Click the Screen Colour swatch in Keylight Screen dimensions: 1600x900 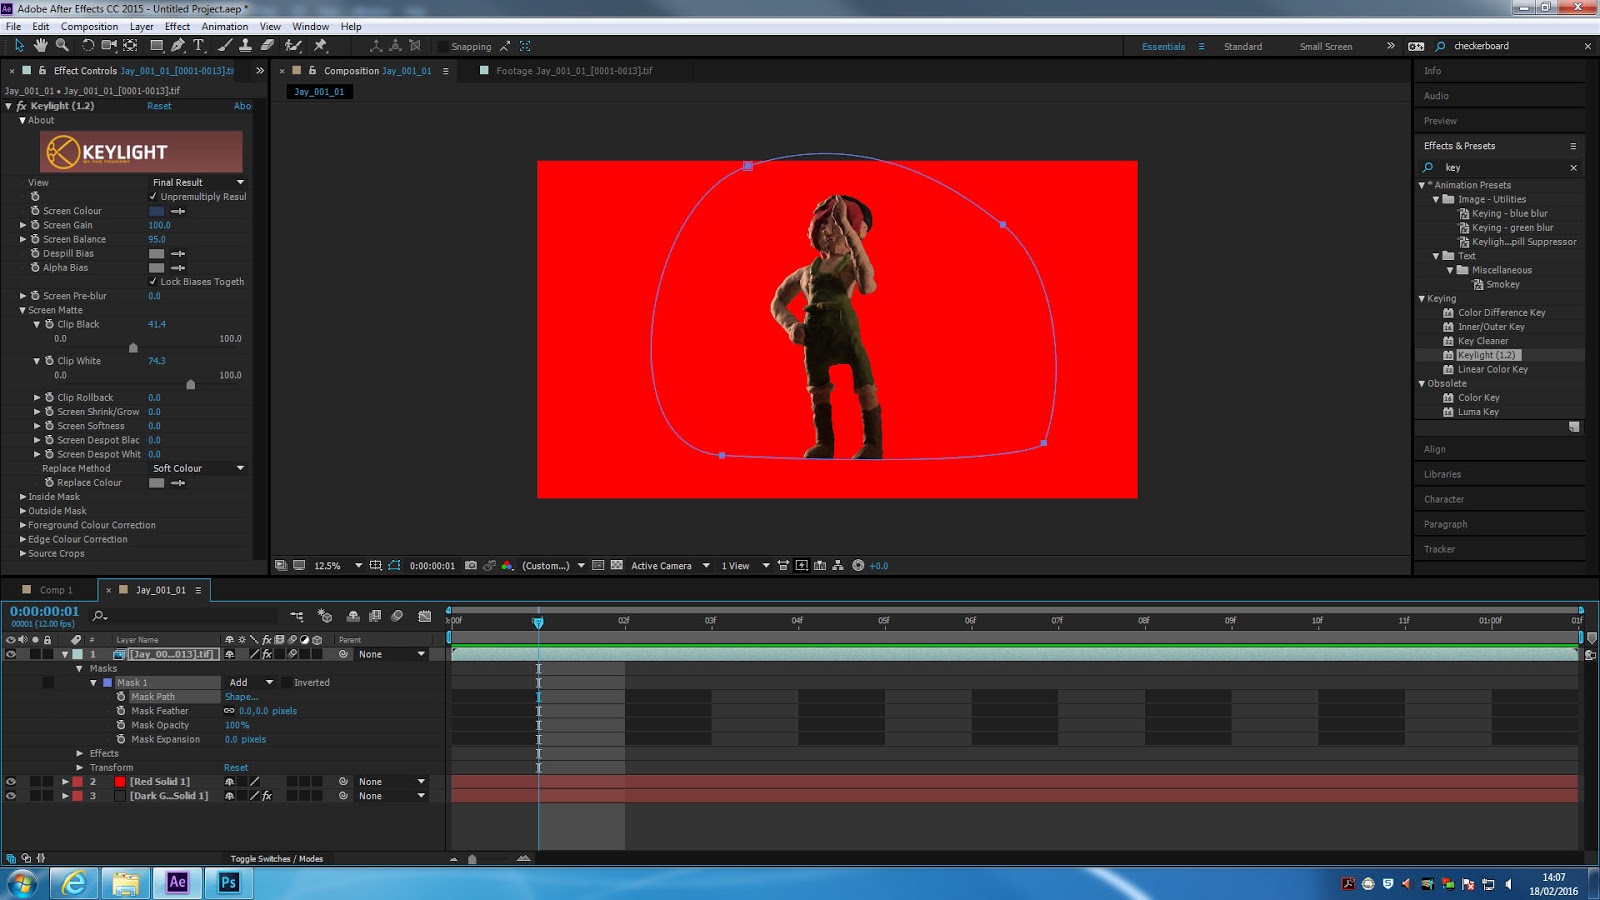[x=157, y=211]
